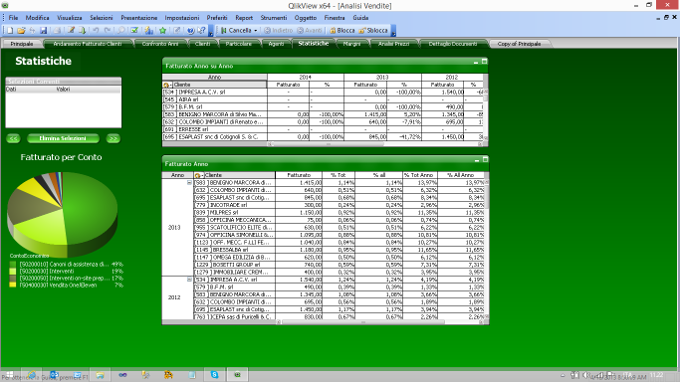Open a document with the folder icon
This screenshot has width=680, height=382.
(21, 30)
